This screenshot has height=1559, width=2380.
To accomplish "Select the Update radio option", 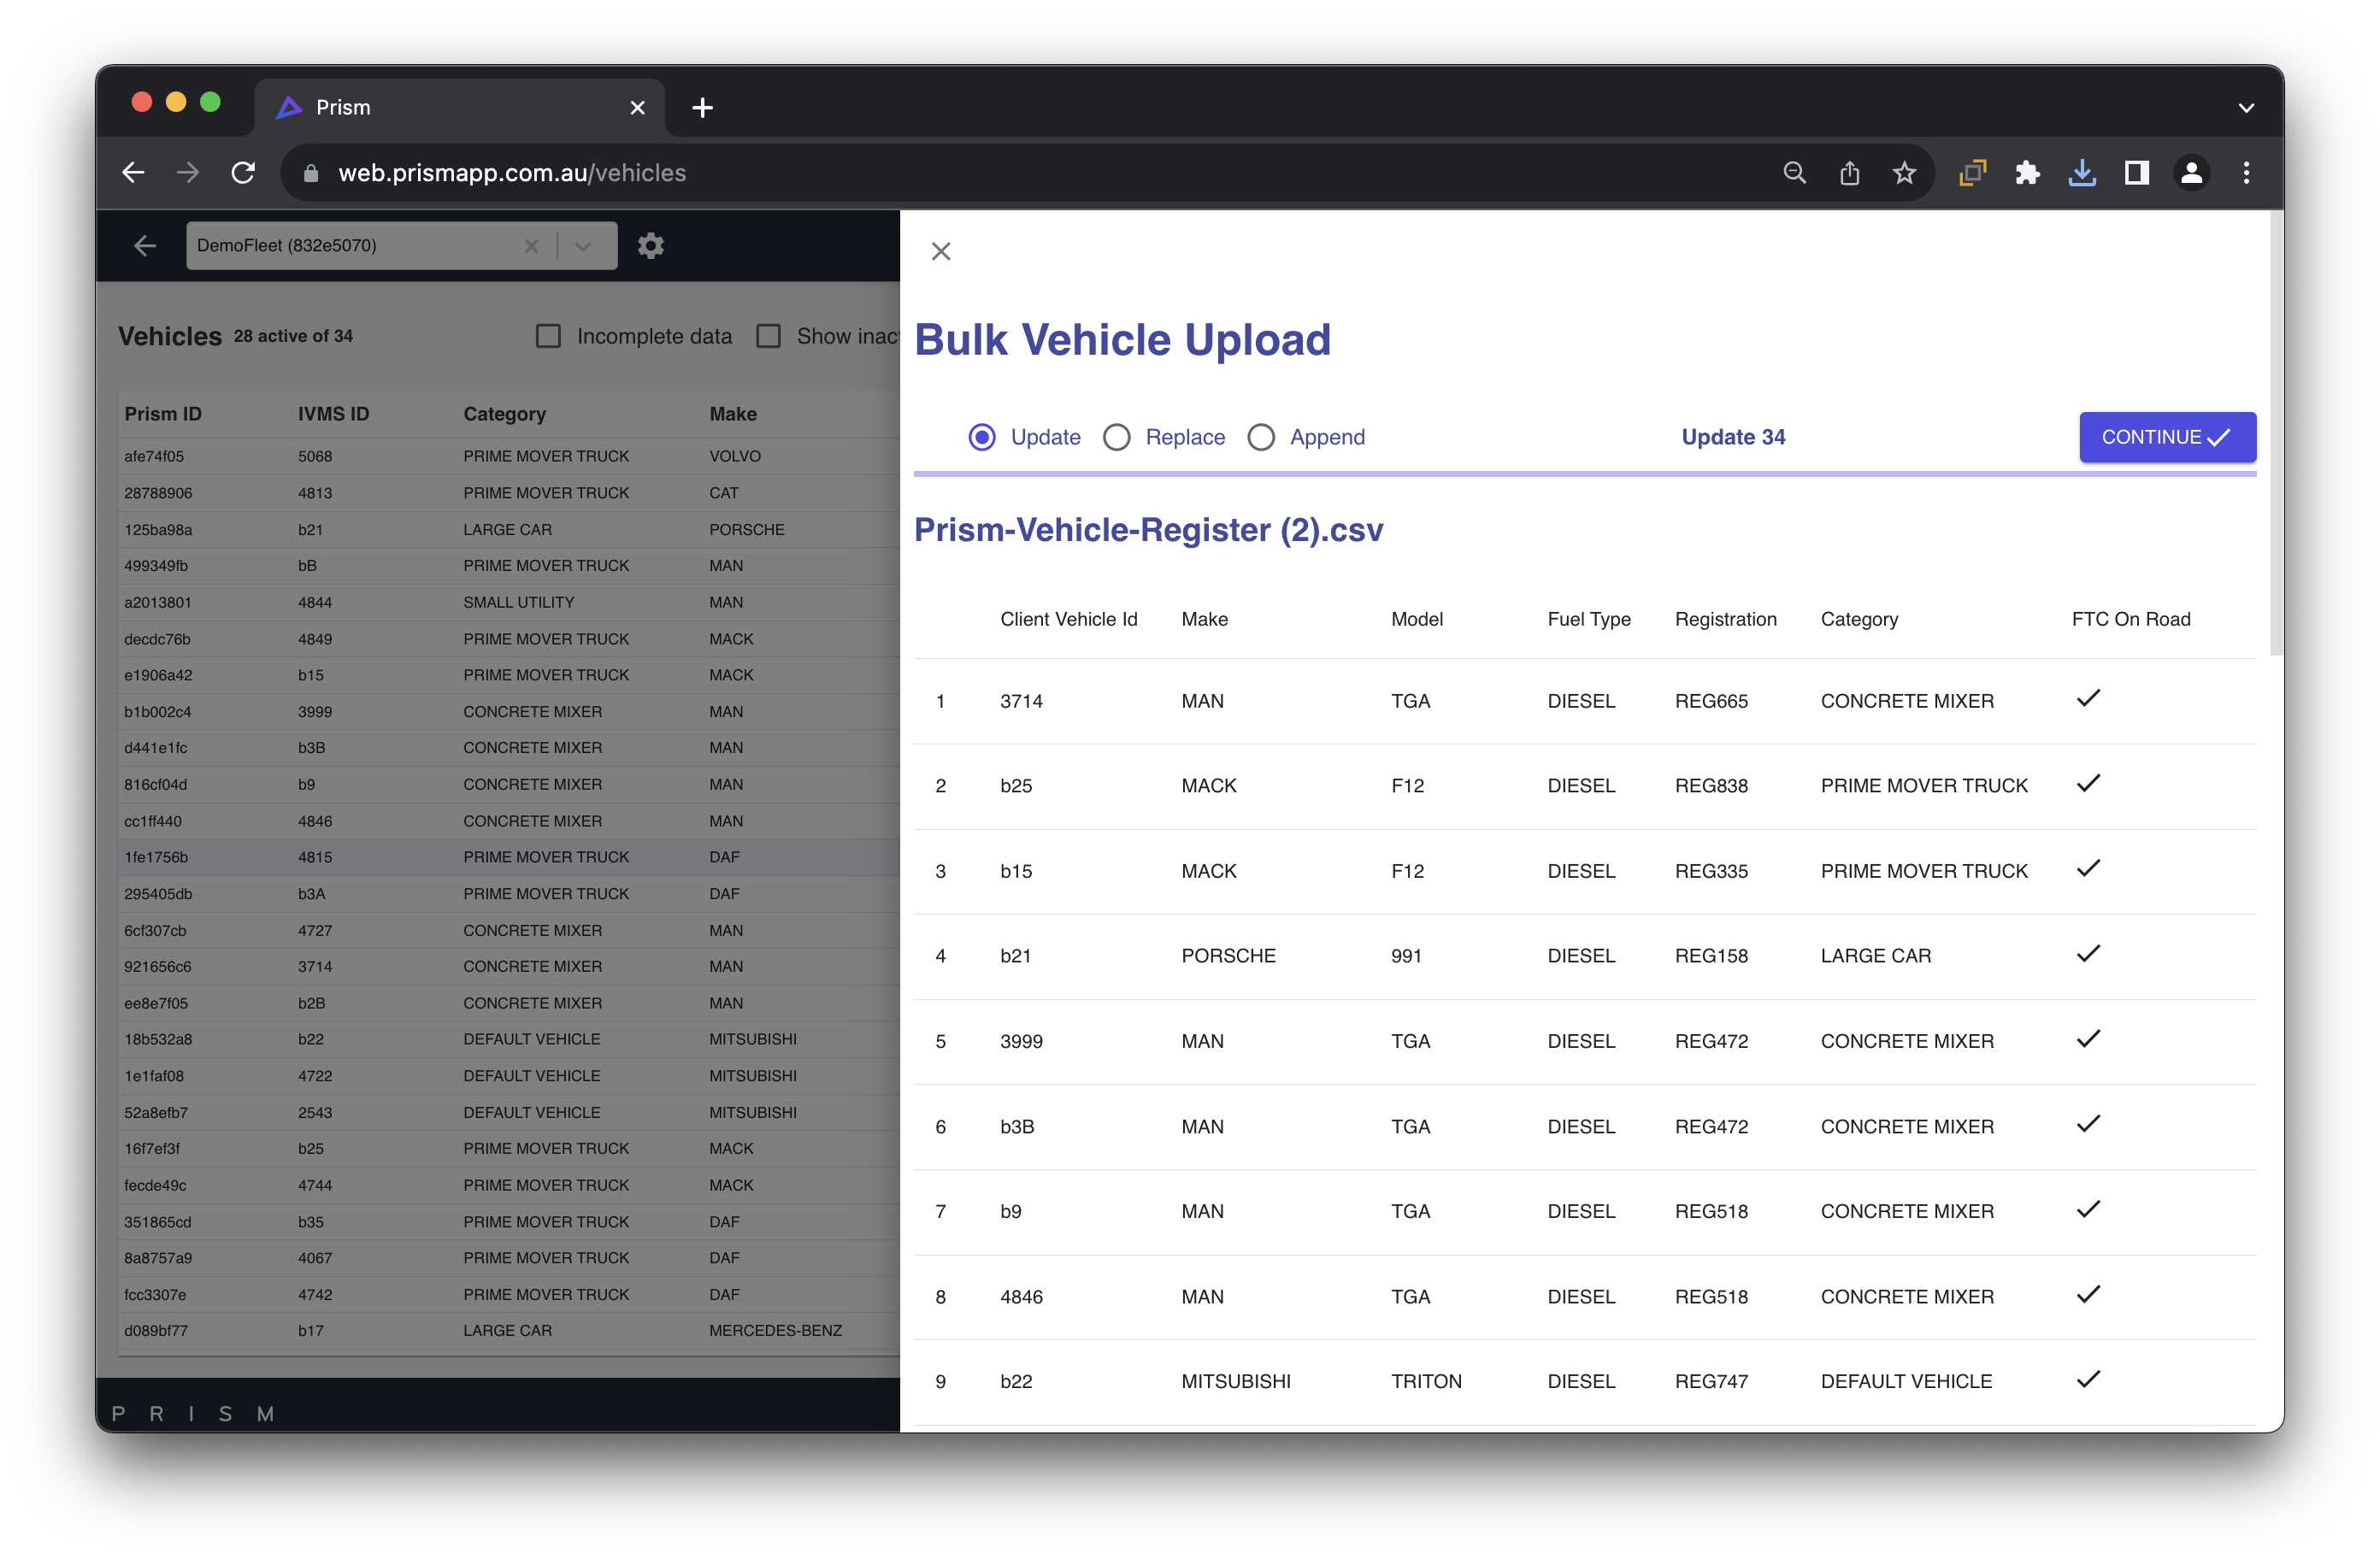I will click(982, 437).
